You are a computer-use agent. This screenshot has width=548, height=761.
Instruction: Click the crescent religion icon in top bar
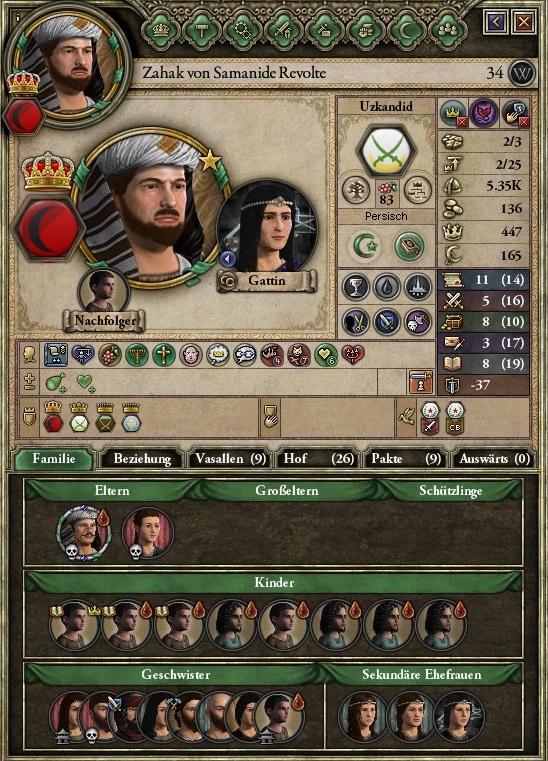pyautogui.click(x=406, y=30)
